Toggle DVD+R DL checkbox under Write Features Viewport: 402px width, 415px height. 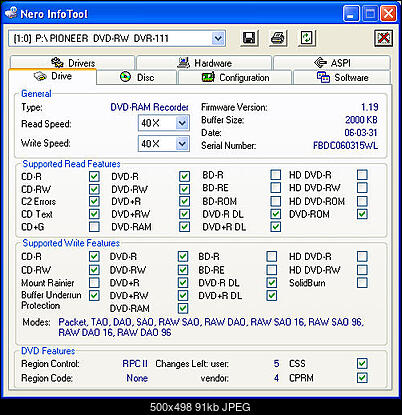point(272,295)
